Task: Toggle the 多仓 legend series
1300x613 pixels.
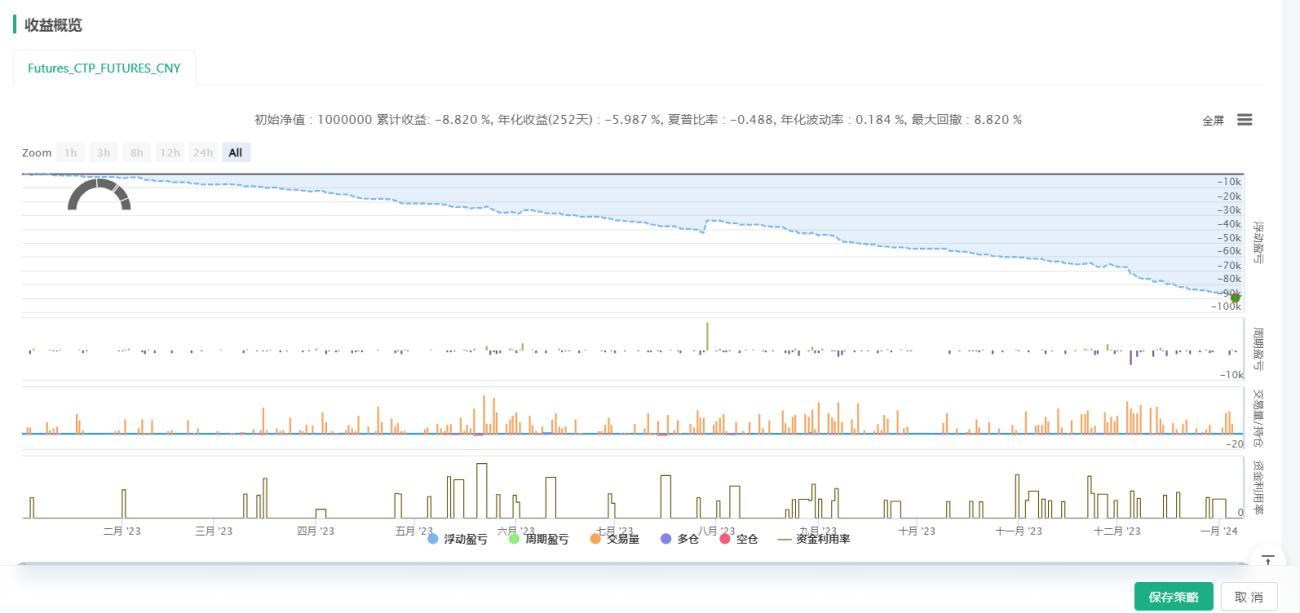Action: pos(680,539)
